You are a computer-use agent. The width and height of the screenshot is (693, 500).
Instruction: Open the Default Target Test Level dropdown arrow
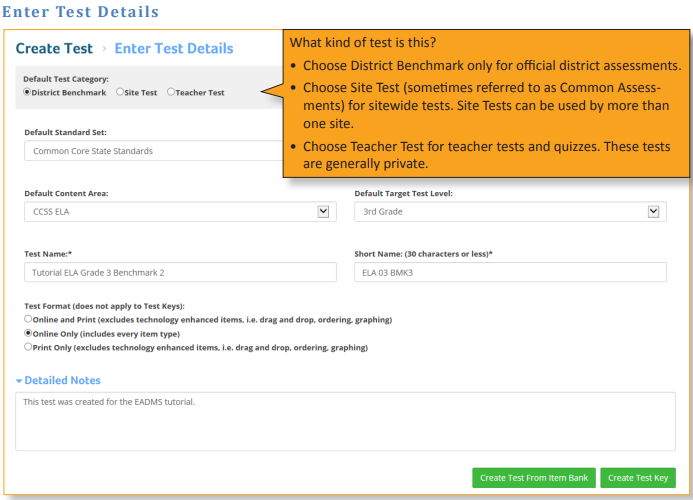654,212
